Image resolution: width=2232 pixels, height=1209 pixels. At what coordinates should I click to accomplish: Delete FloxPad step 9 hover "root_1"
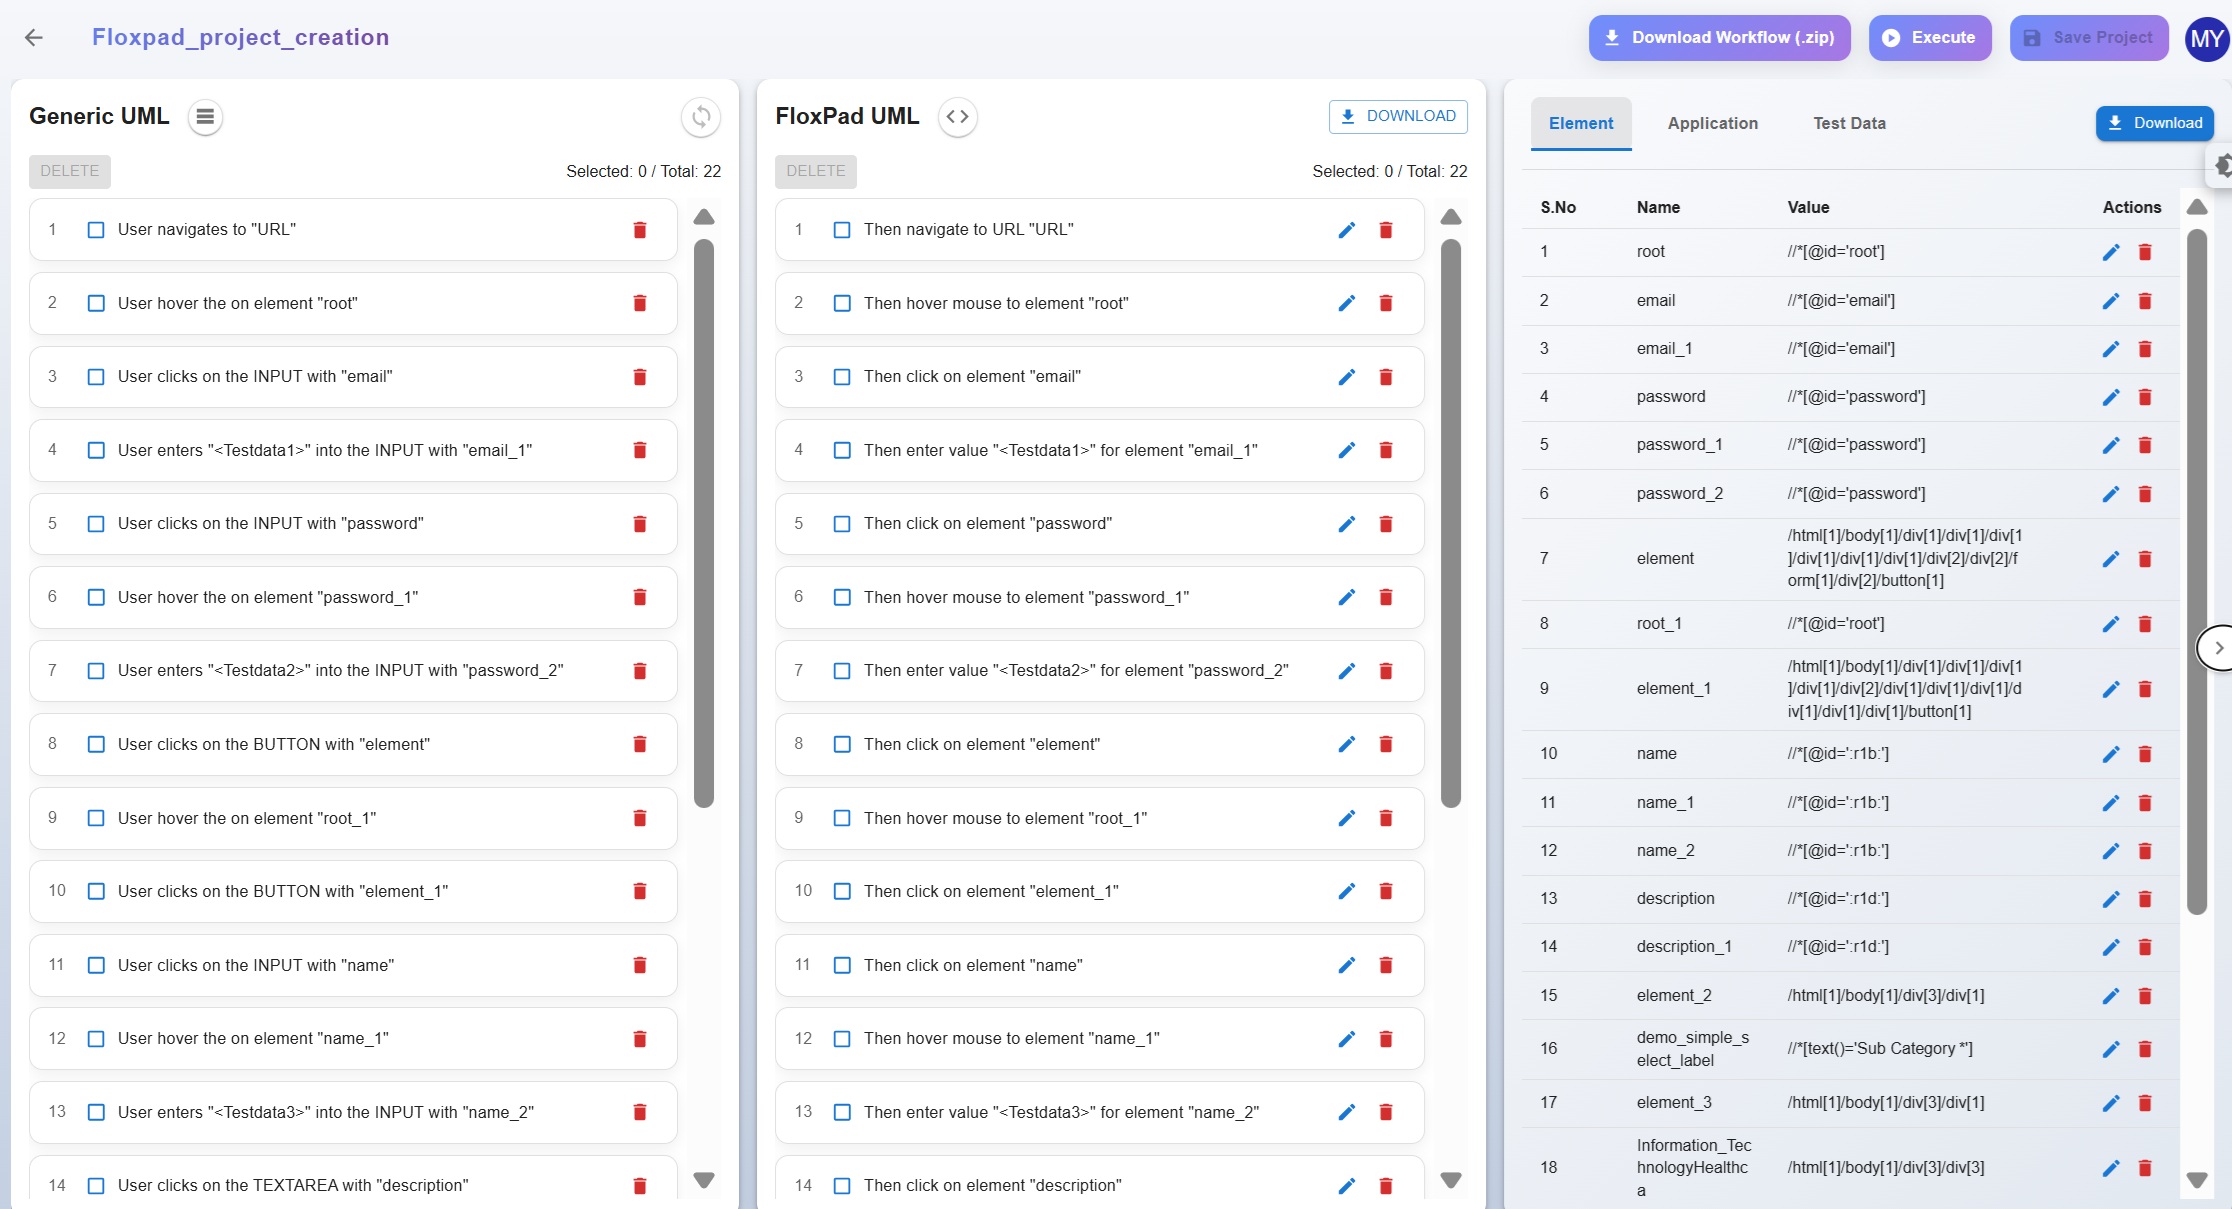coord(1386,818)
